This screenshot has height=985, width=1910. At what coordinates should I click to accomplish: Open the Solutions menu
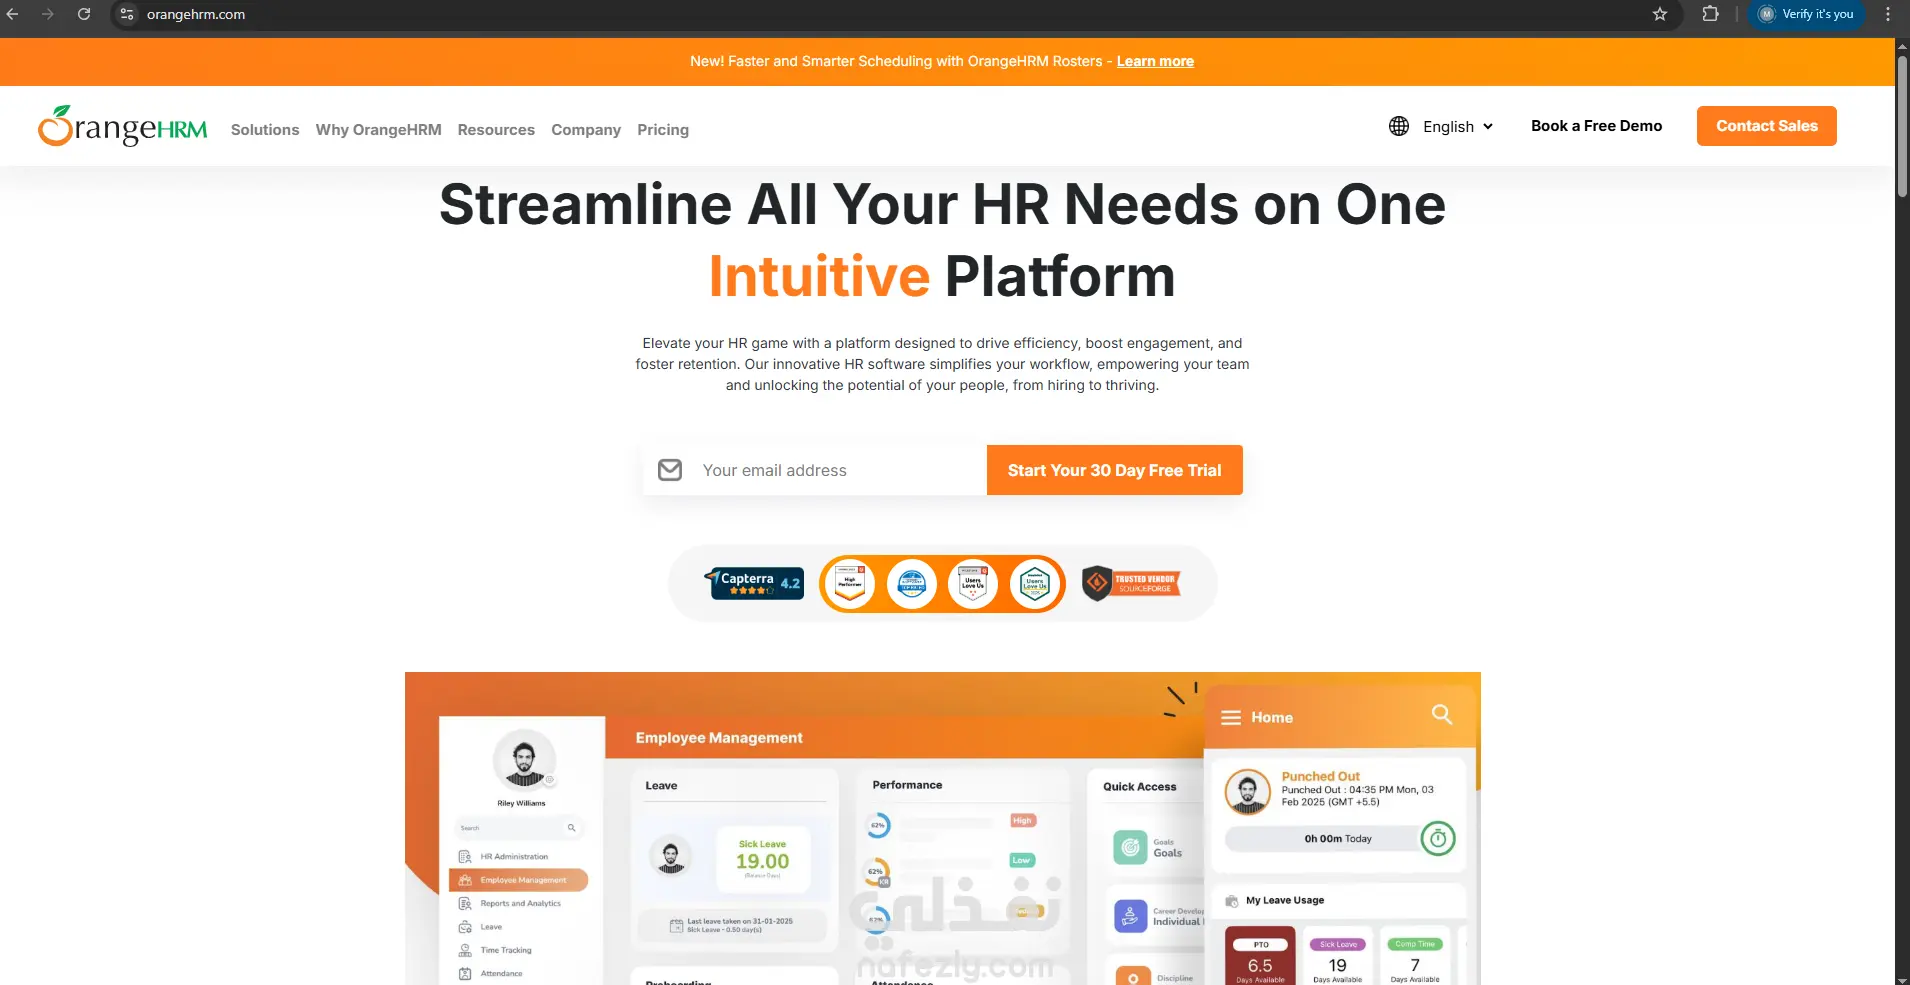click(x=265, y=130)
